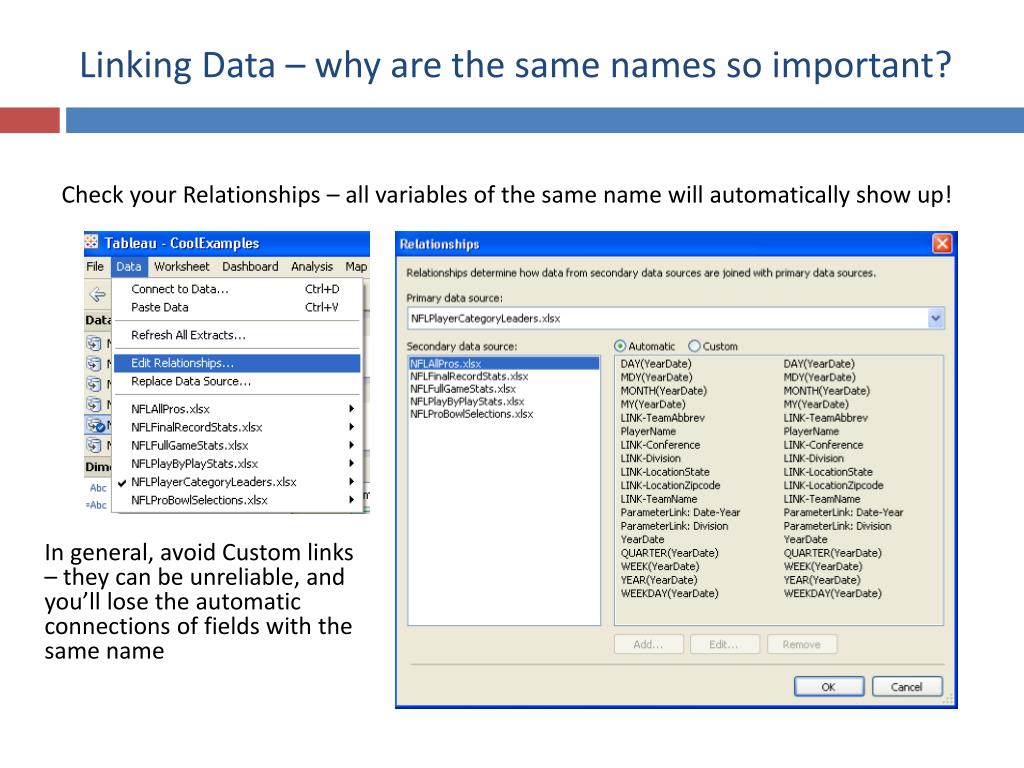The image size is (1024, 768).
Task: Open the Map menu
Action: (x=356, y=266)
